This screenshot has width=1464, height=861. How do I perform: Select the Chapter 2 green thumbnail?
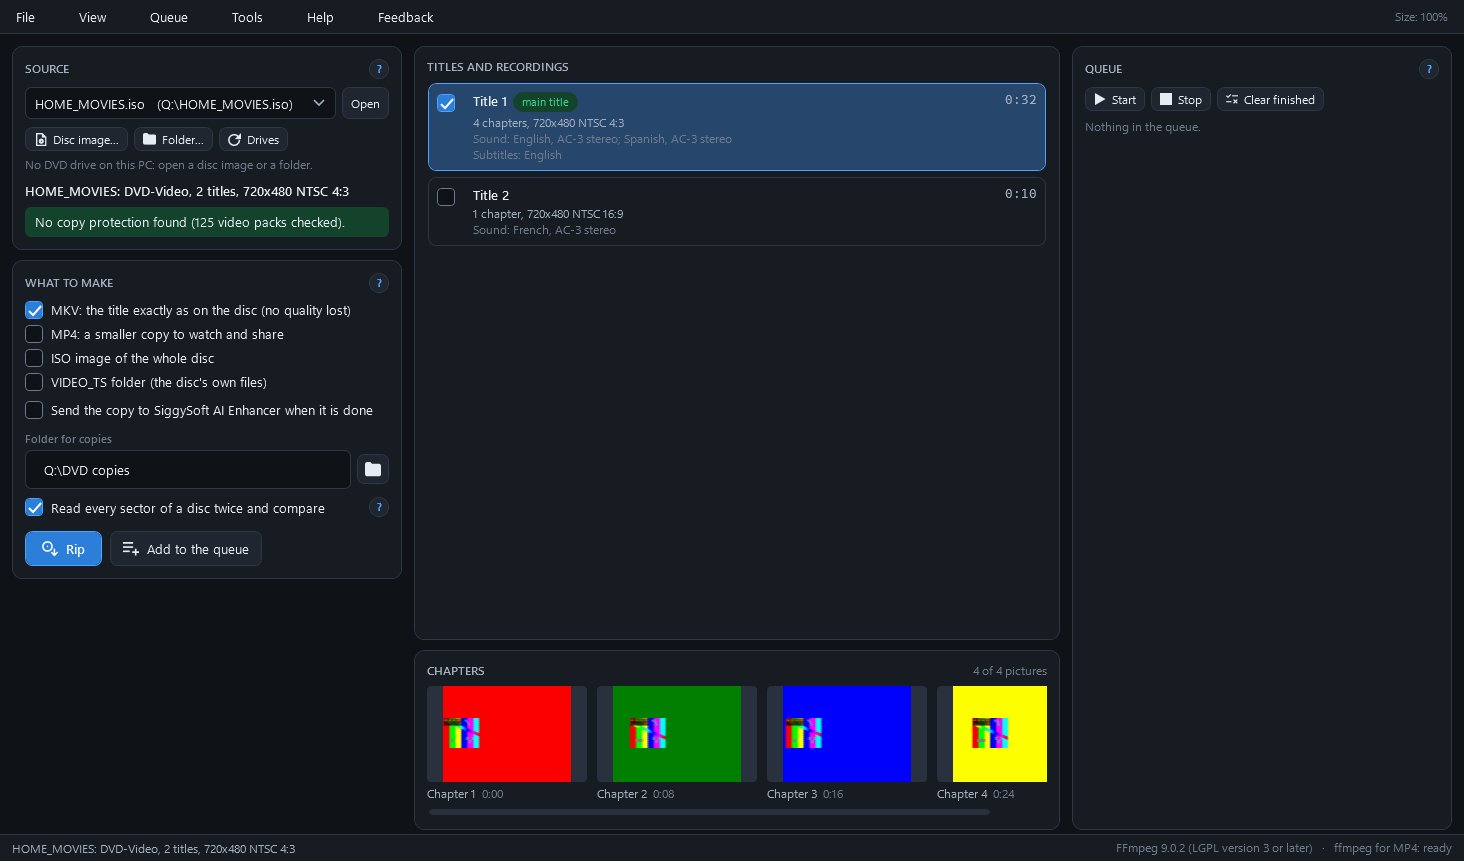[x=677, y=734]
